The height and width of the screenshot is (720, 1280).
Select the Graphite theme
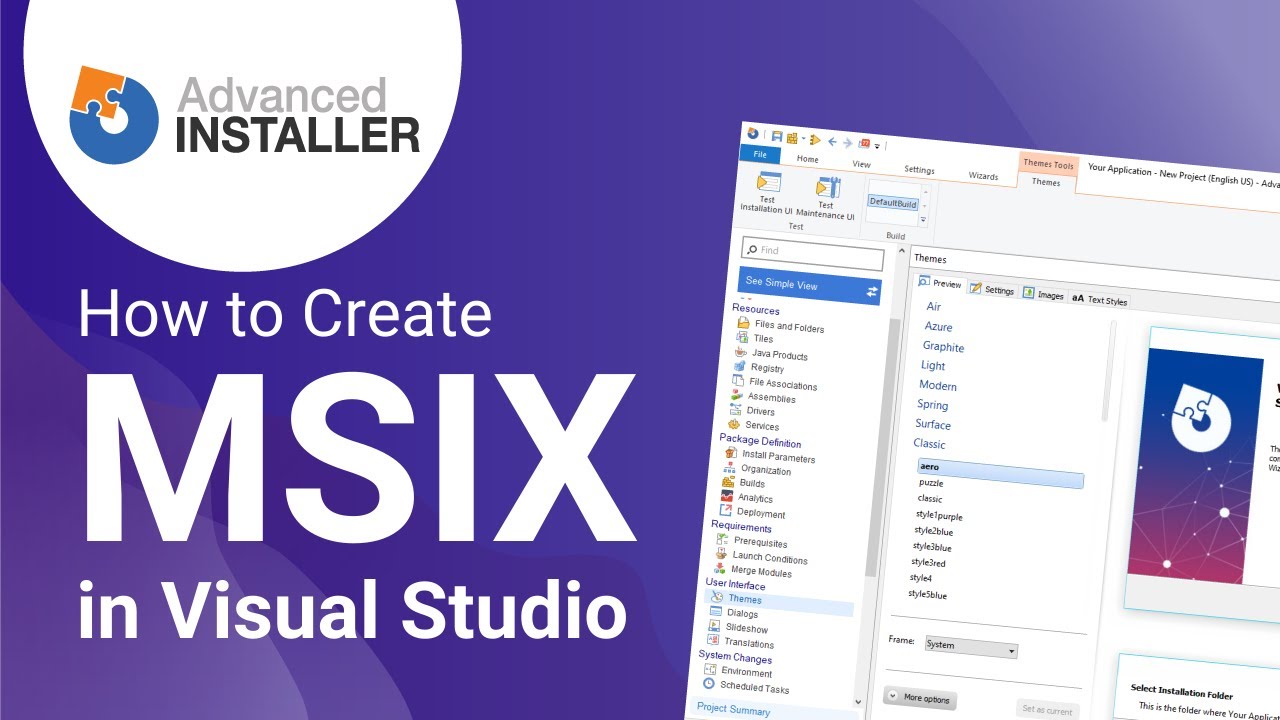[x=943, y=347]
